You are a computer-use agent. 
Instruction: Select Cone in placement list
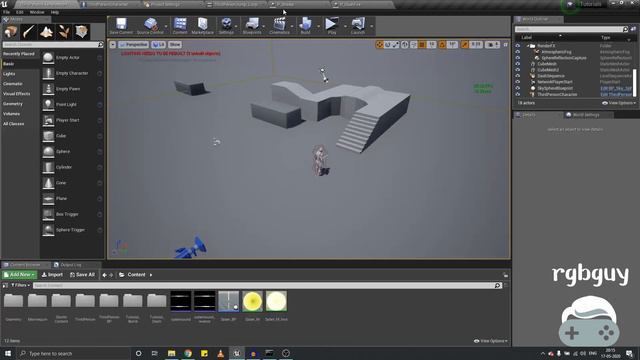tap(72, 183)
